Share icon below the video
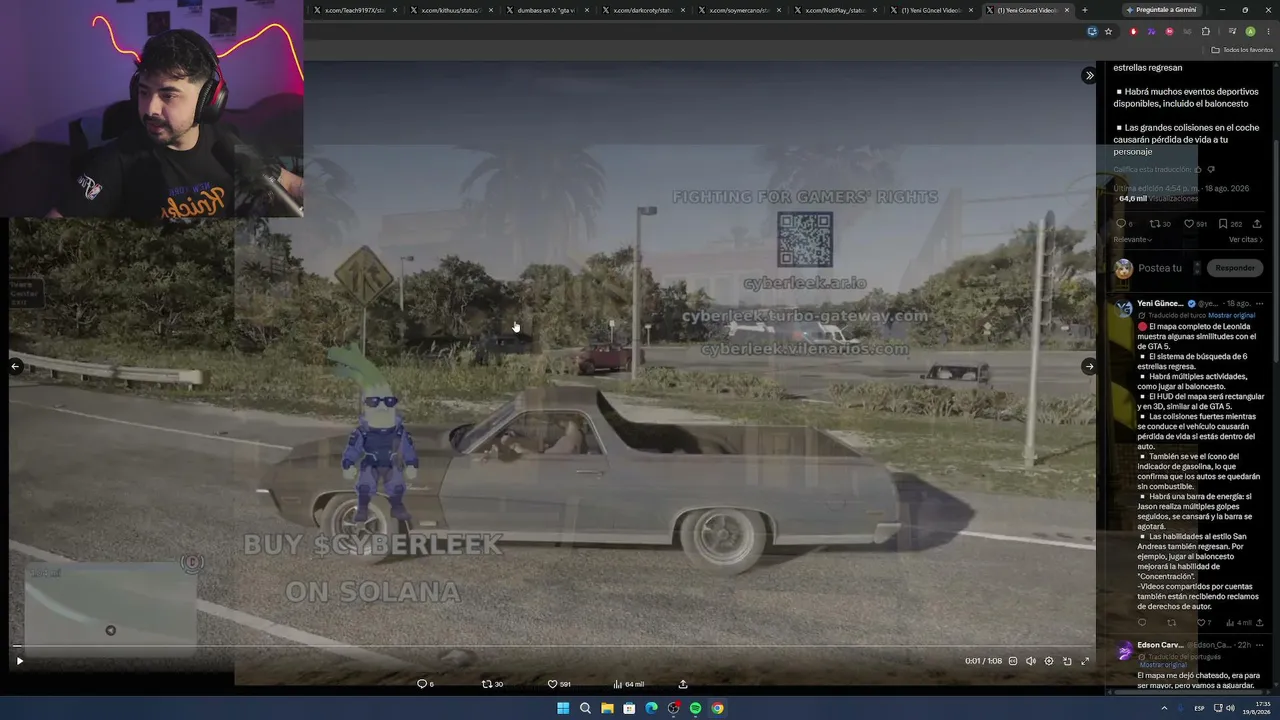Viewport: 1280px width, 720px height. point(683,684)
